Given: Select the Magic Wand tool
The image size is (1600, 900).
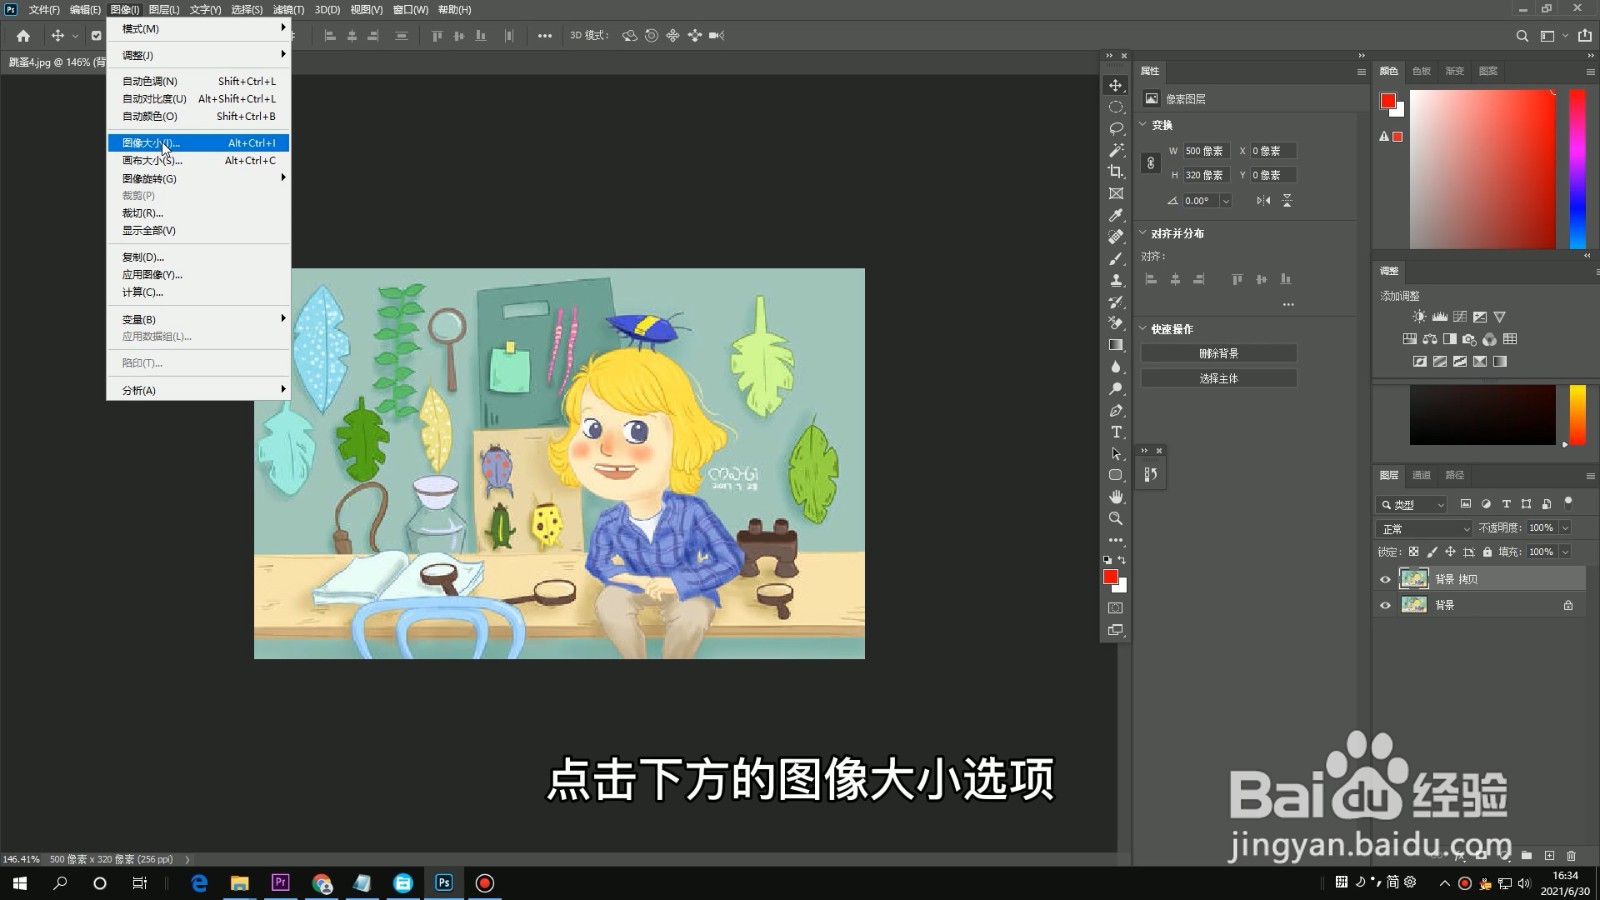Looking at the screenshot, I should (x=1116, y=150).
